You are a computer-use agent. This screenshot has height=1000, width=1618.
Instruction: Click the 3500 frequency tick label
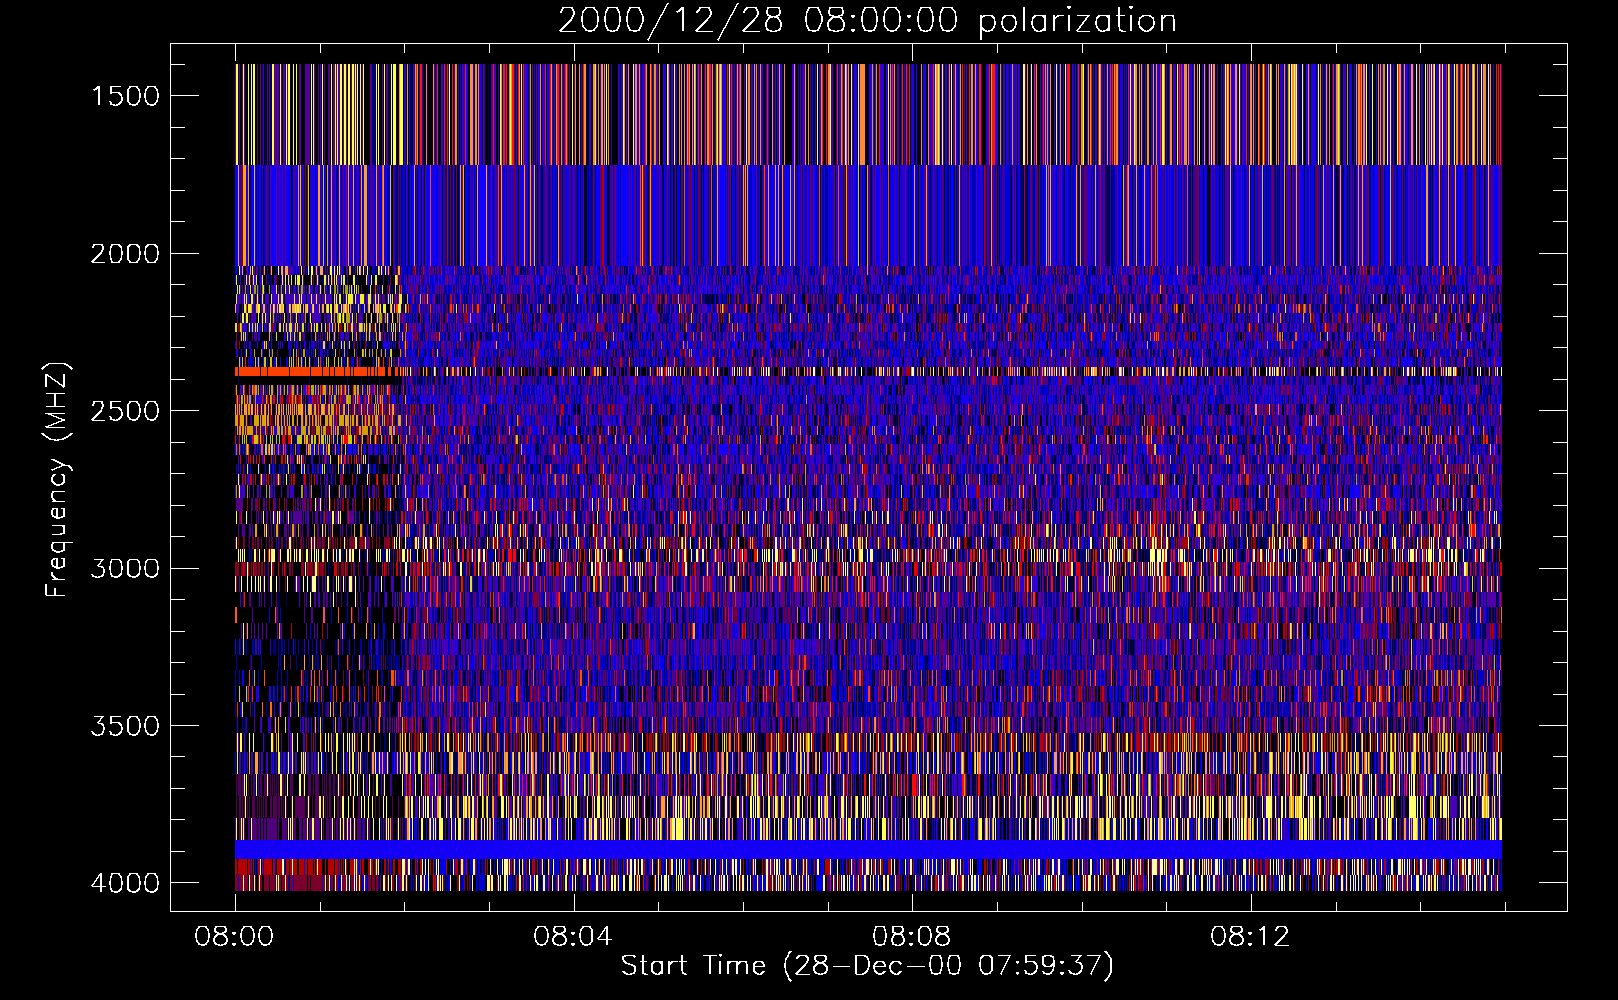(125, 726)
